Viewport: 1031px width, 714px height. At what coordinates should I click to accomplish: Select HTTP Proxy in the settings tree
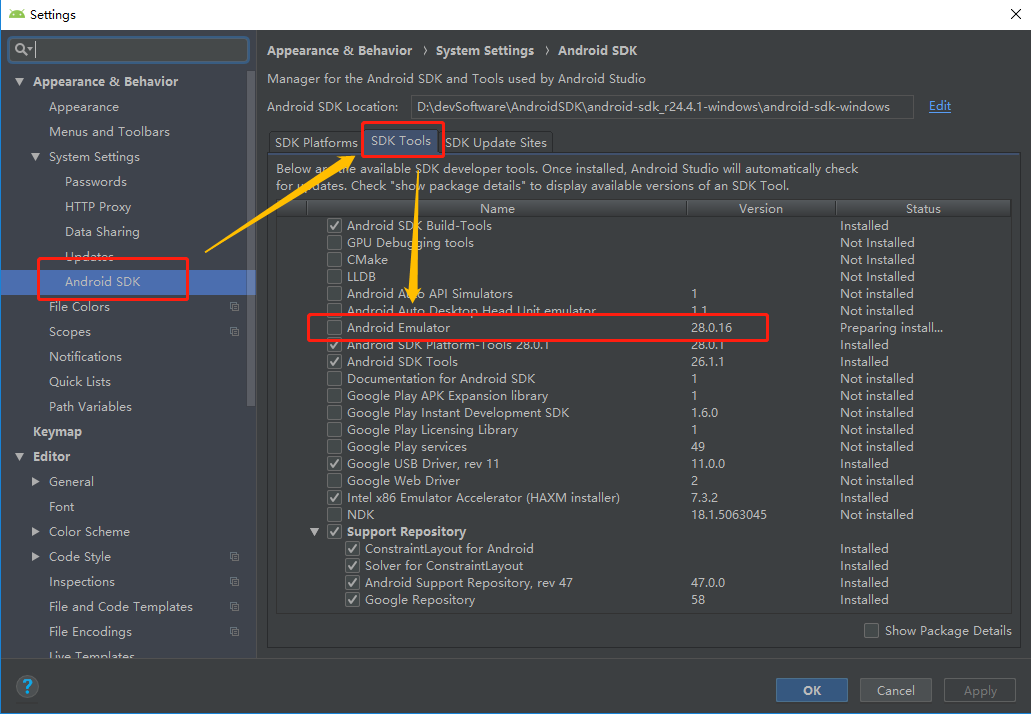pos(98,206)
